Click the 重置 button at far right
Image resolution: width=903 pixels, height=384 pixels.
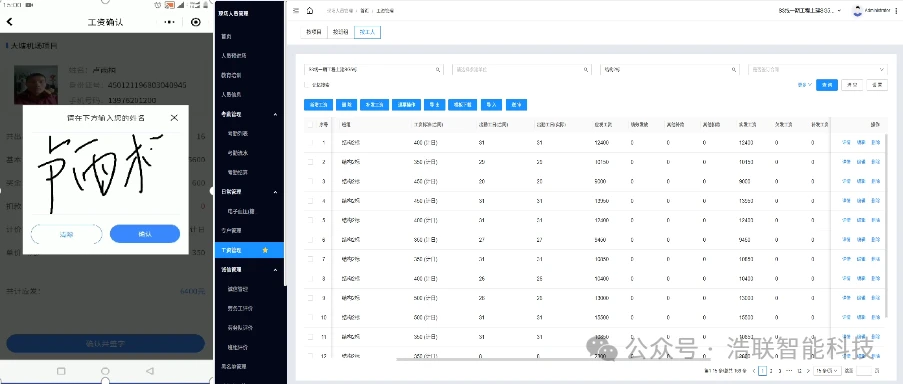pos(878,85)
